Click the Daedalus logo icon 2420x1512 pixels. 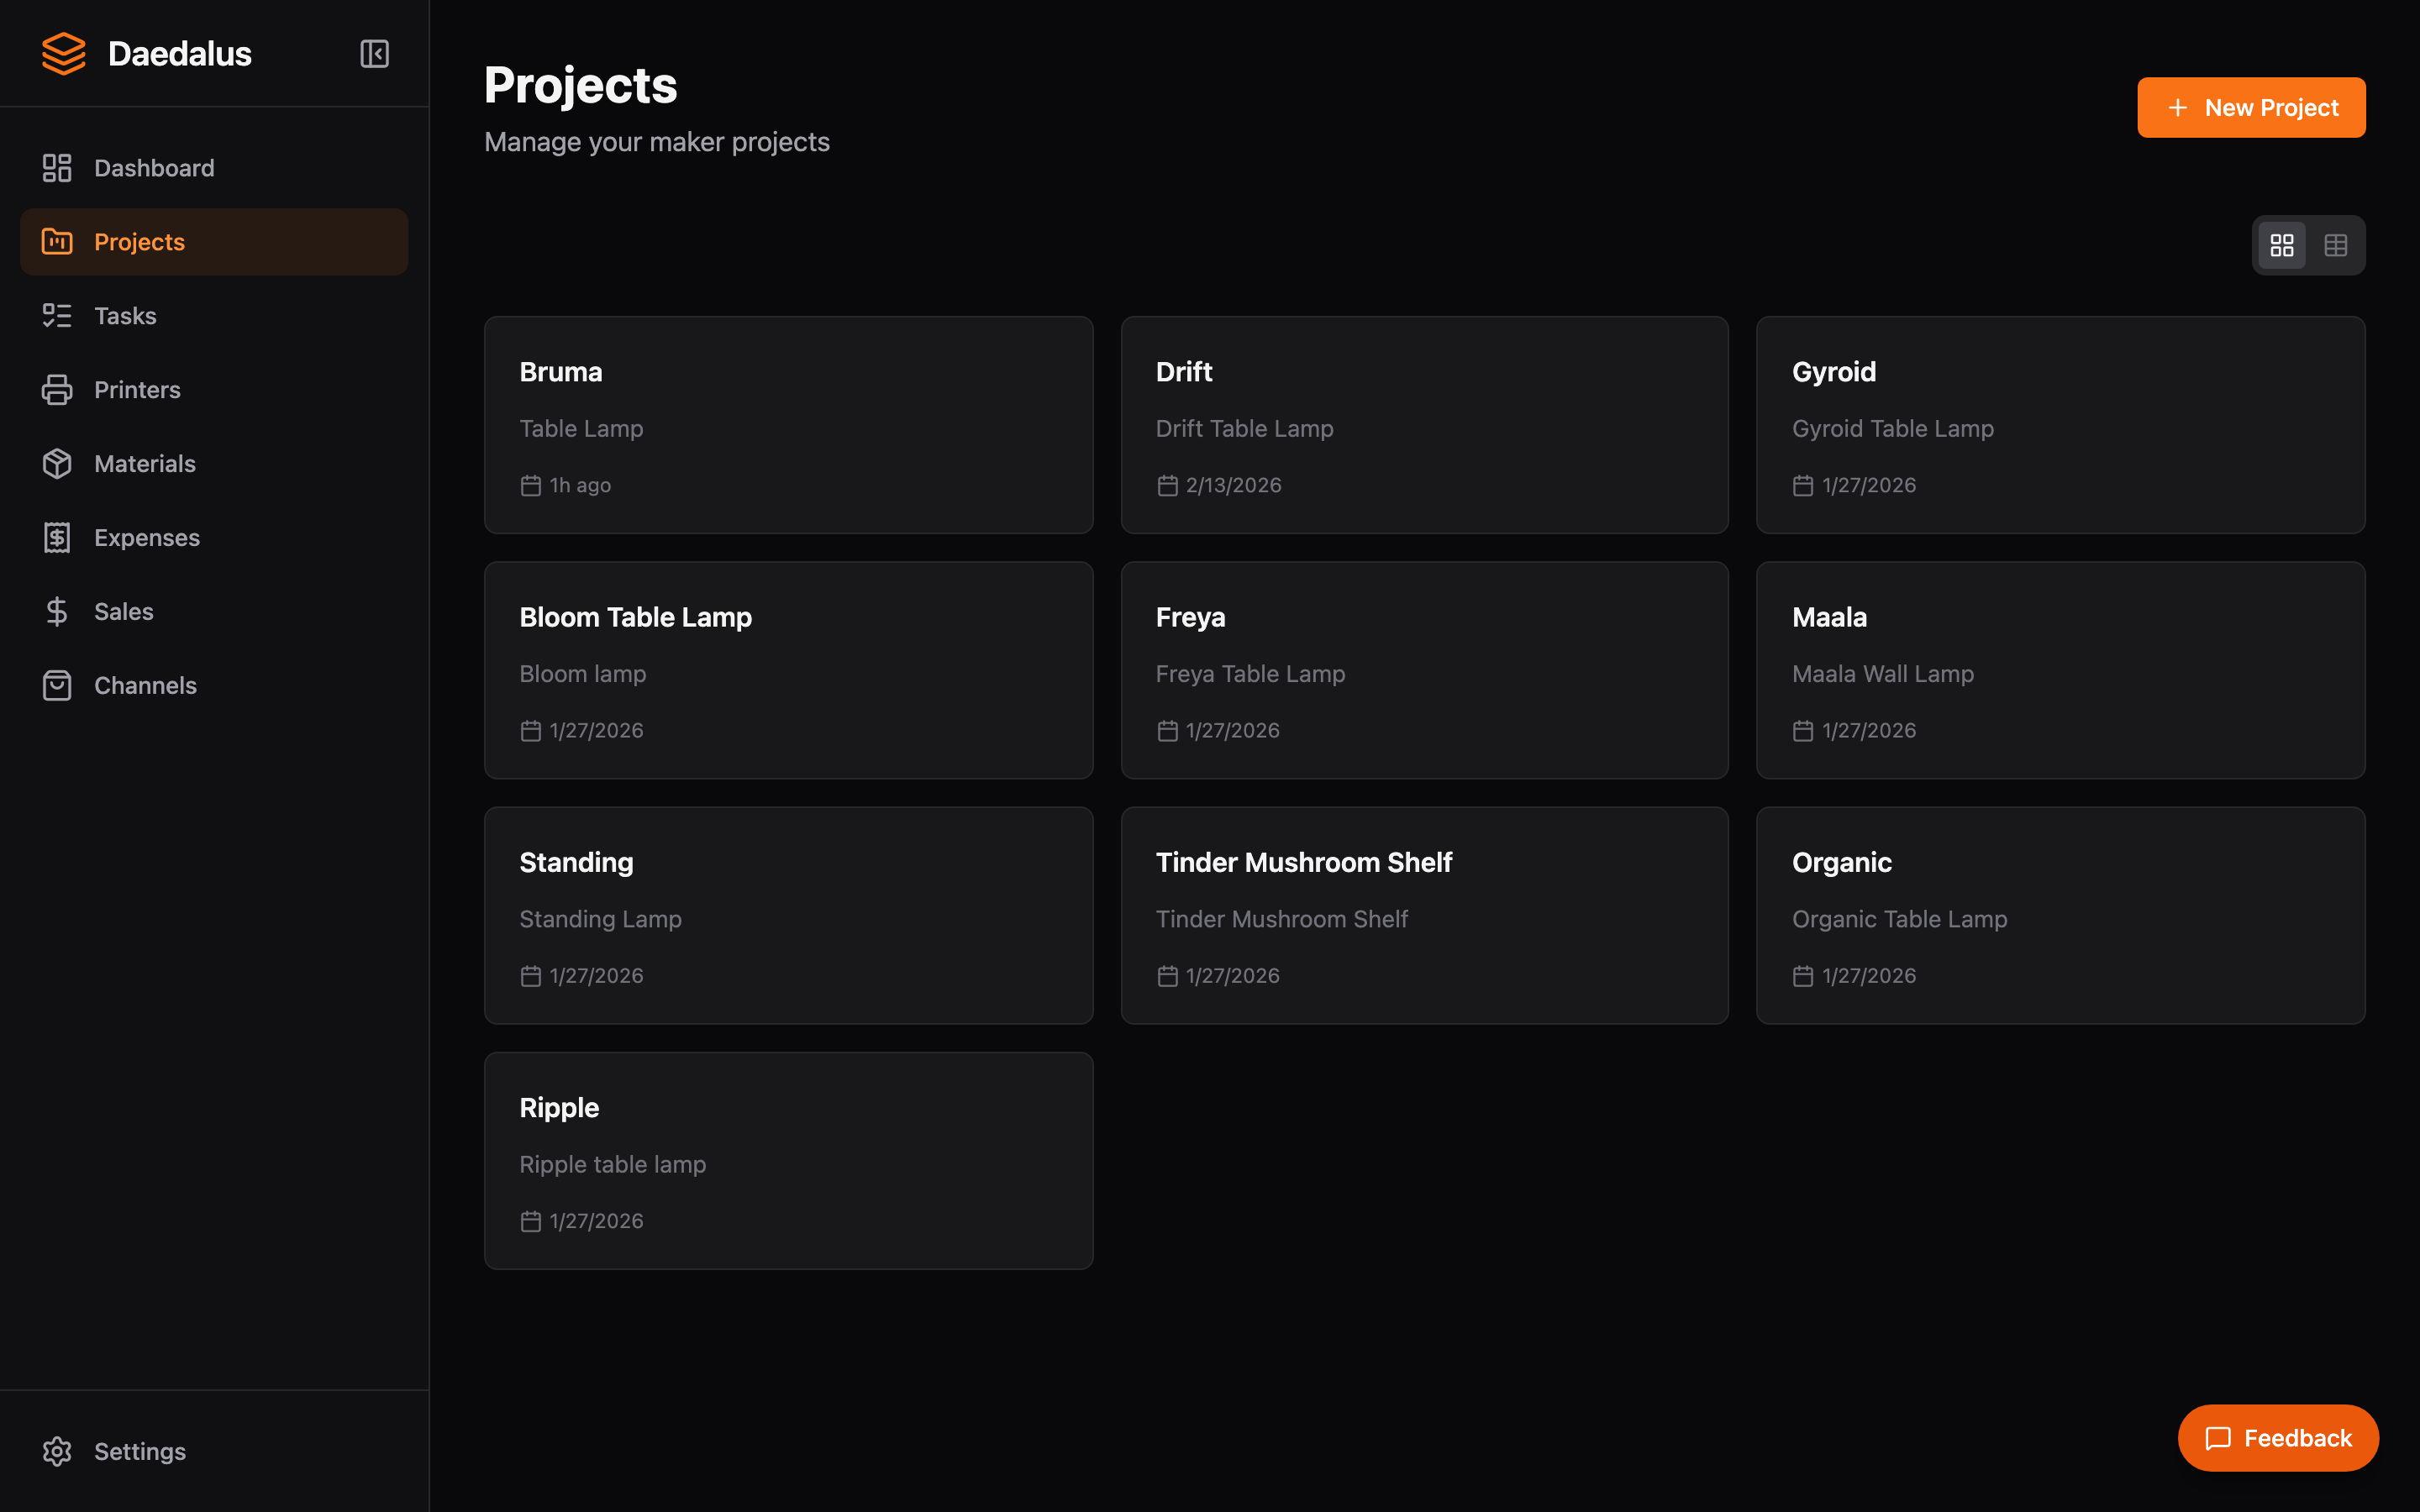[63, 54]
